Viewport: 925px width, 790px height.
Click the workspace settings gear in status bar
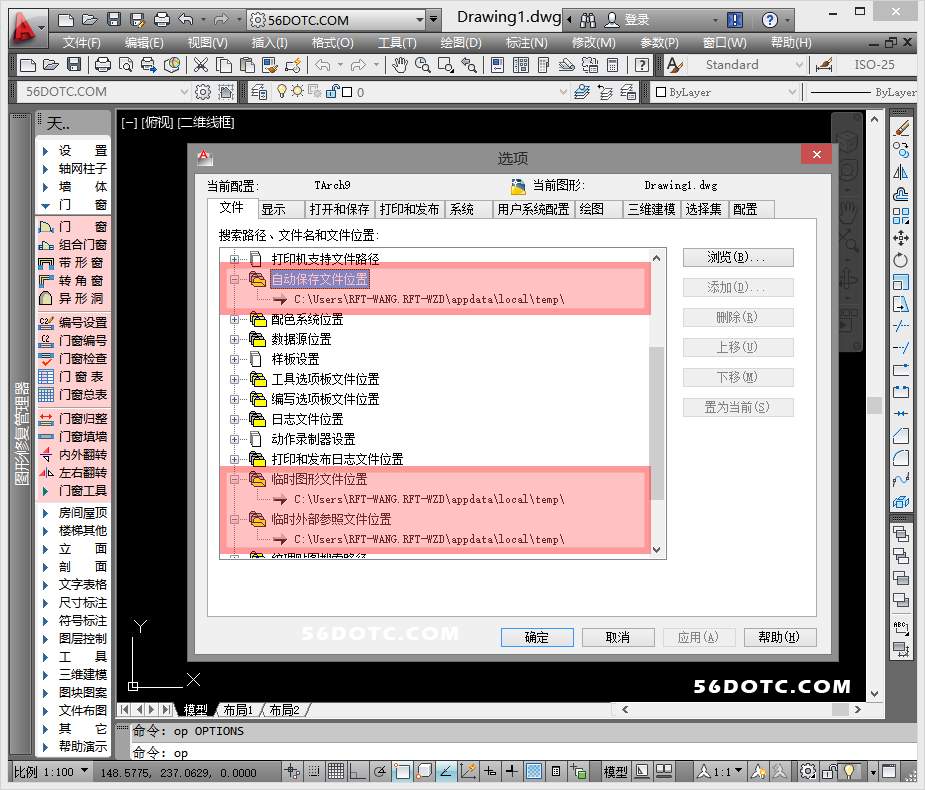click(x=807, y=771)
